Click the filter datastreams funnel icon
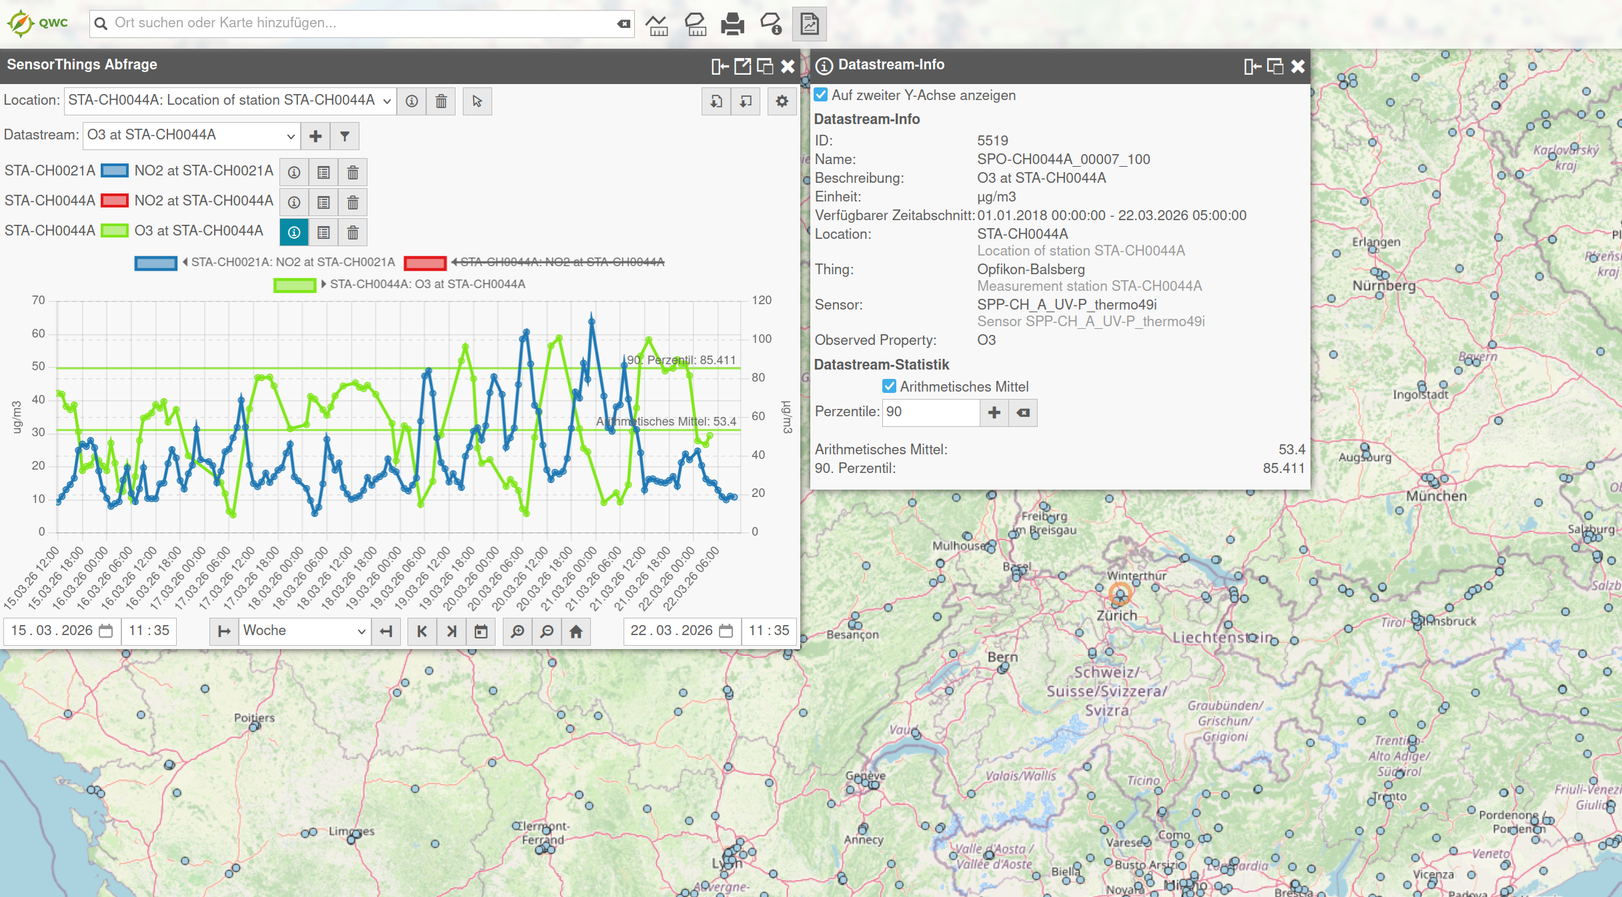The image size is (1622, 897). (345, 136)
